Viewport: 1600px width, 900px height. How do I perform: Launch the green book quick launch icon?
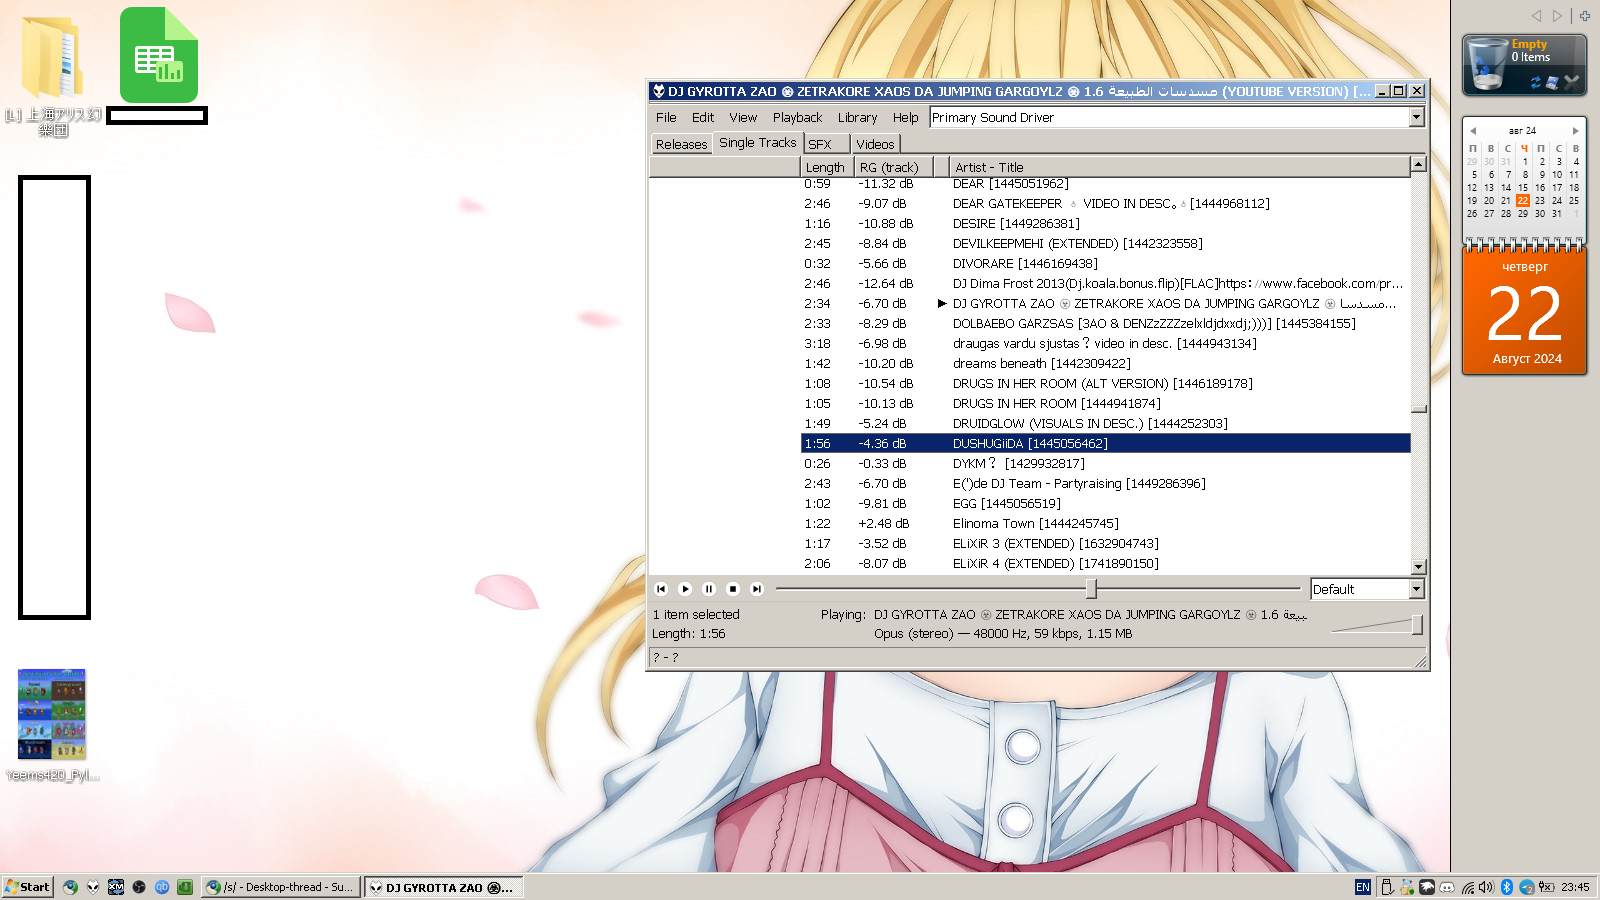click(x=185, y=887)
